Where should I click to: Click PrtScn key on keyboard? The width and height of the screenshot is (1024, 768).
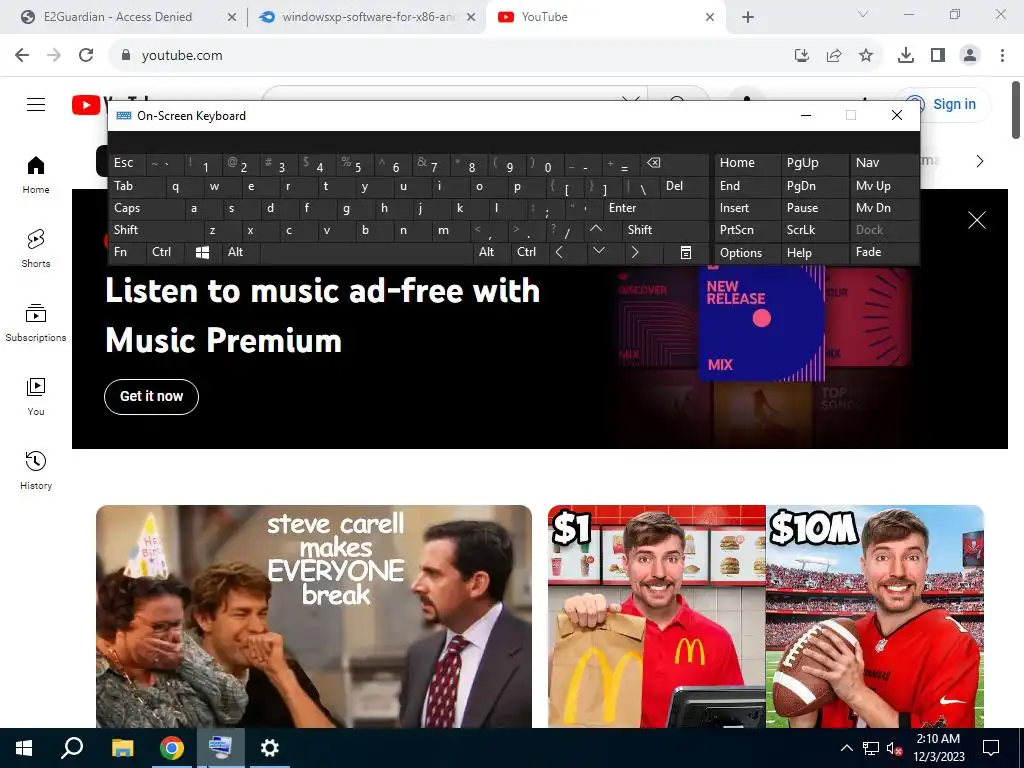[x=747, y=230]
